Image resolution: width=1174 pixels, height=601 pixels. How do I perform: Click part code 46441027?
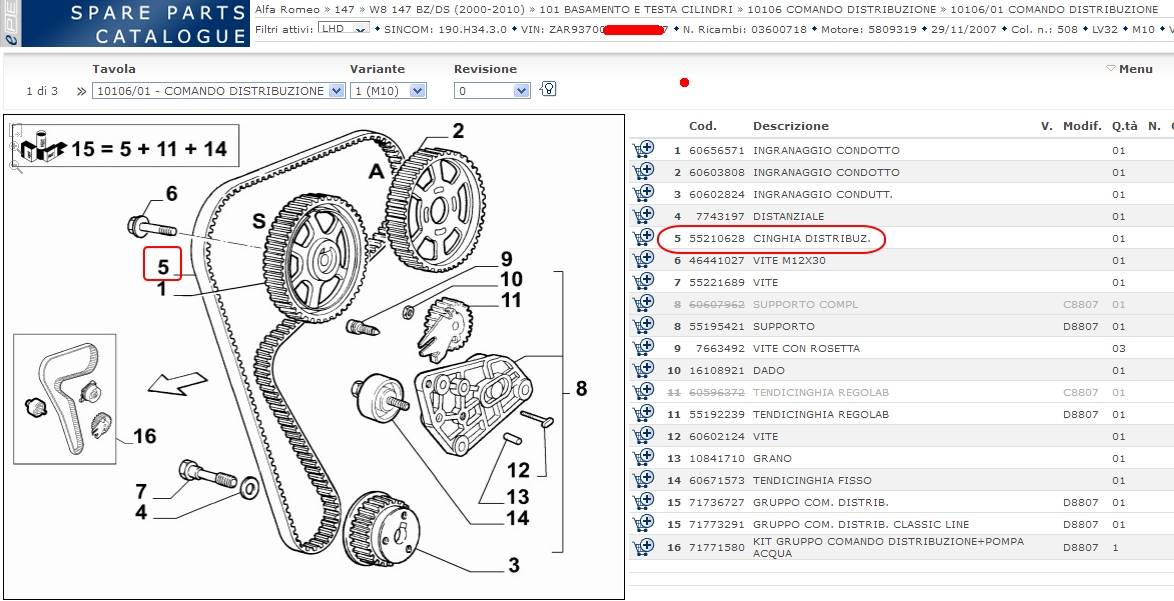point(717,260)
